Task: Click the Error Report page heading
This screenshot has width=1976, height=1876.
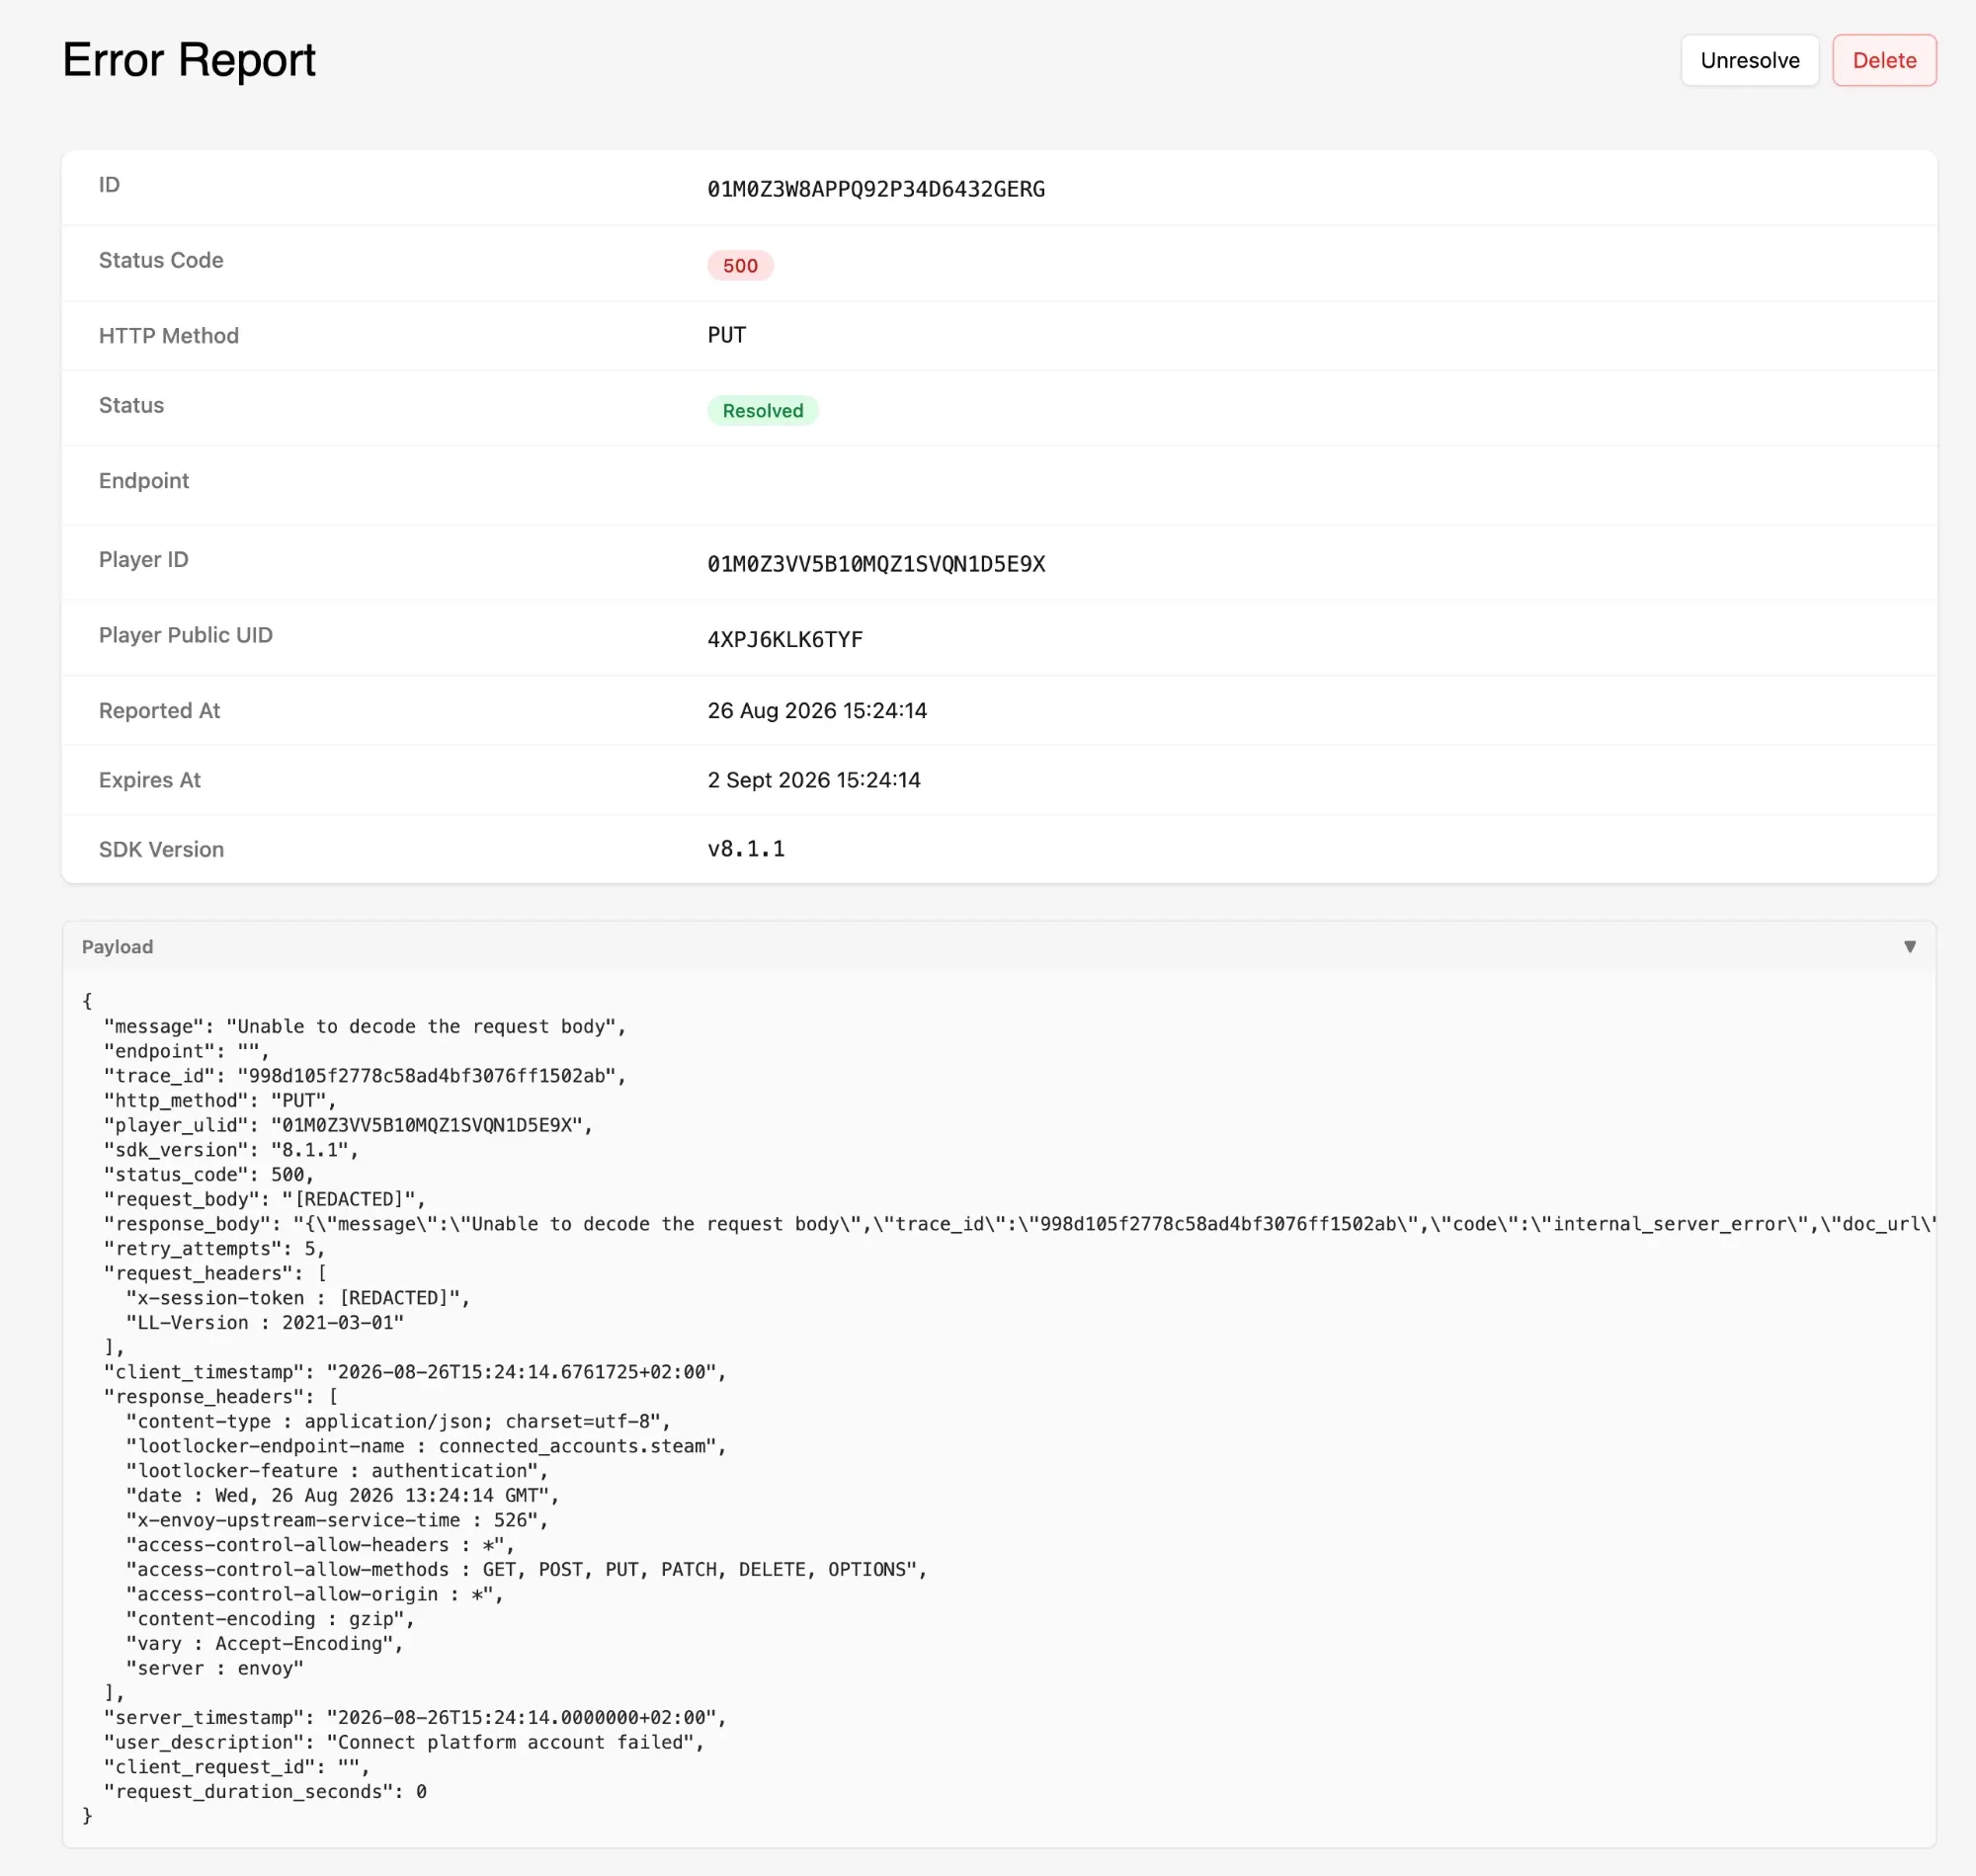Action: [x=189, y=60]
